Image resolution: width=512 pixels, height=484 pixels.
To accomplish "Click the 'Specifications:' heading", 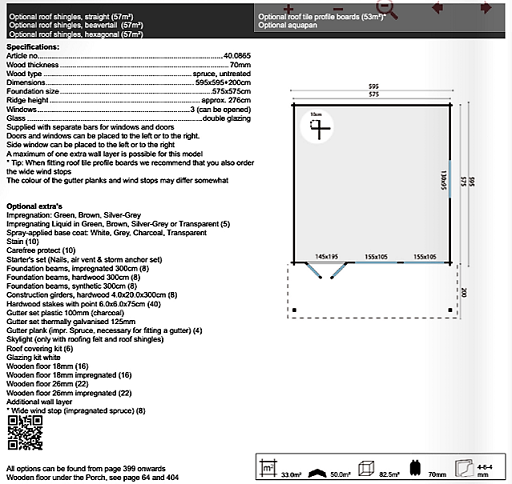I will (33, 47).
